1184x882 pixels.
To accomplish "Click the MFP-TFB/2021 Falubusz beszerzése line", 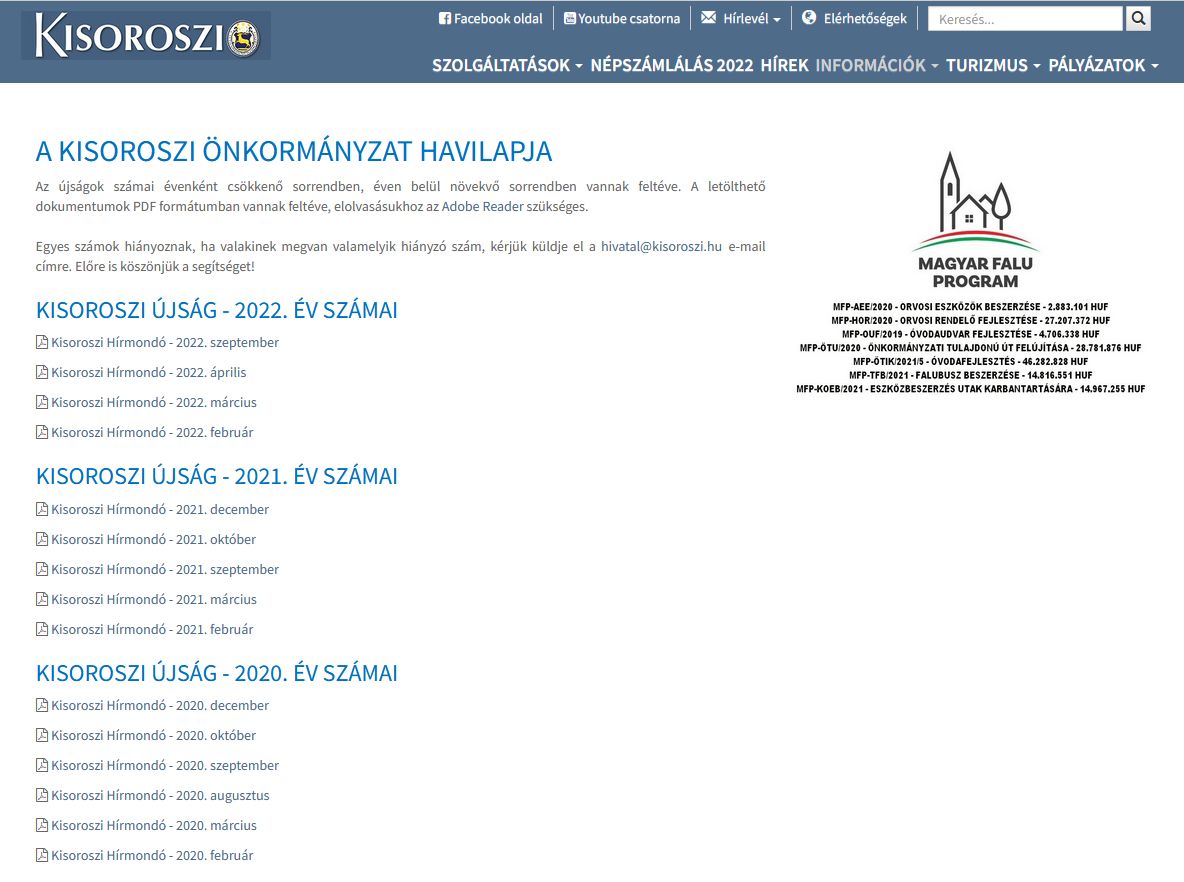I will pyautogui.click(x=970, y=375).
